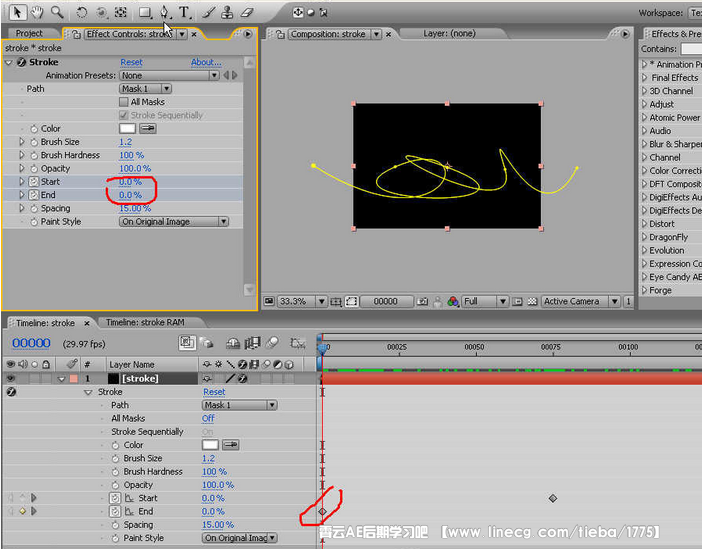Screen dimensions: 702x549
Task: Click the Brush Size stopwatch in Effect Controls
Action: (34, 142)
